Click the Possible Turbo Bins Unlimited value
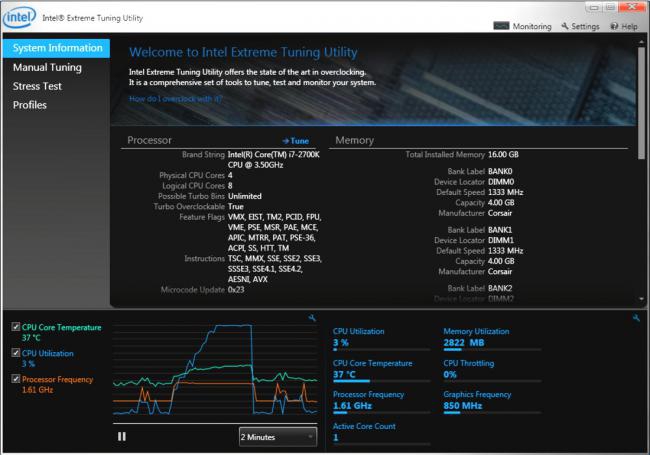Screen dimensions: 650x455 click(x=245, y=196)
